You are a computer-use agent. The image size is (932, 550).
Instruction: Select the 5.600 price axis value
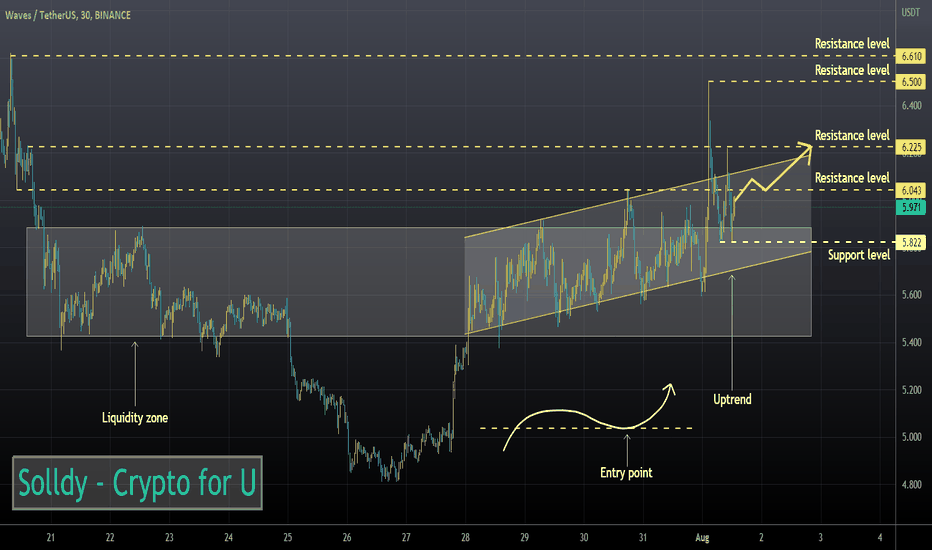point(911,295)
